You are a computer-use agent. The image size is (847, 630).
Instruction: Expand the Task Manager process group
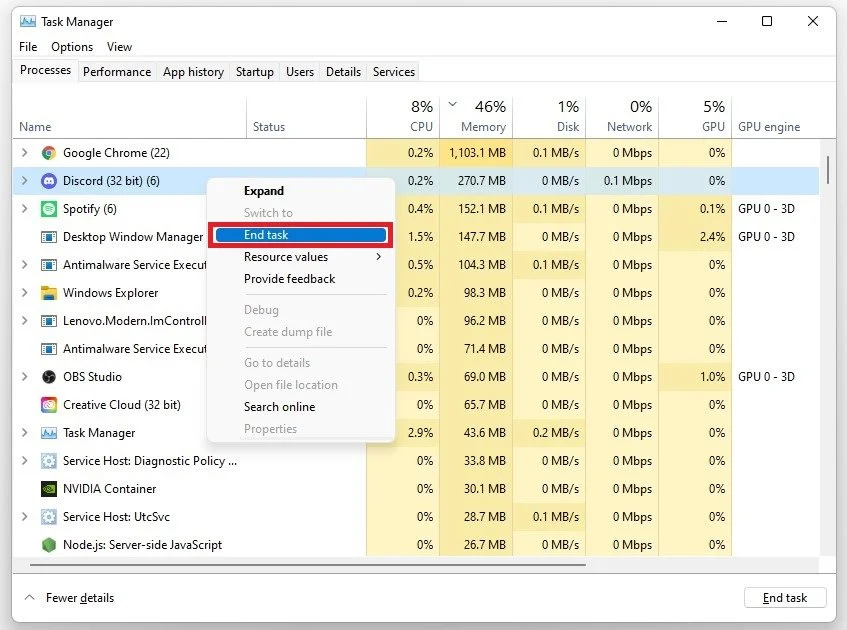tap(24, 433)
